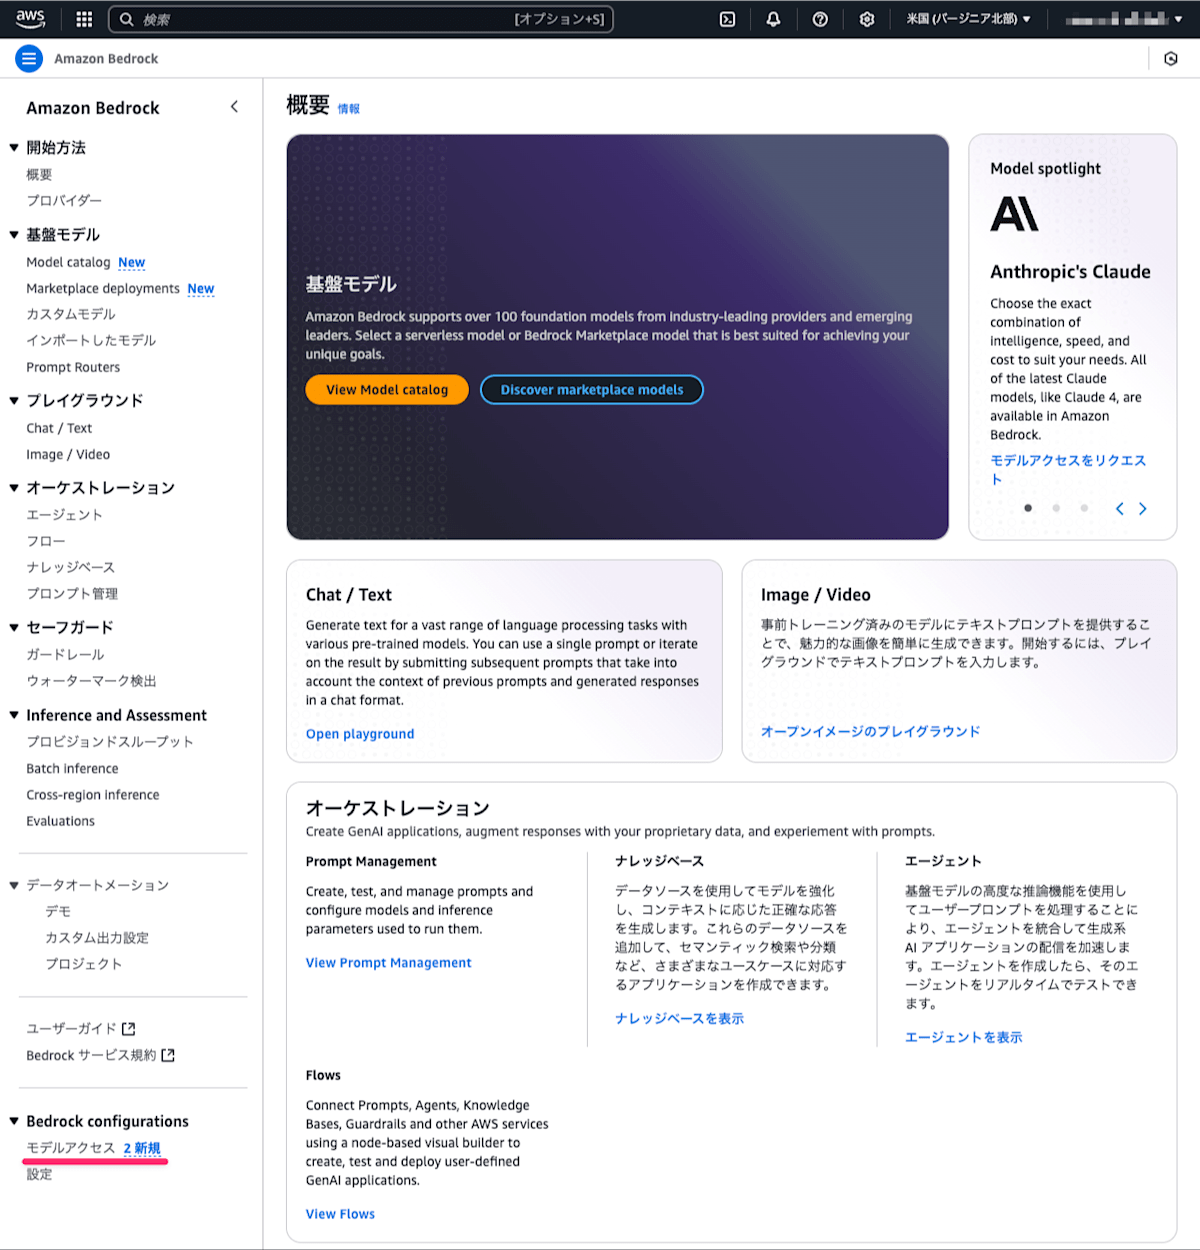
Task: Open the settings gear in top bar
Action: click(x=867, y=19)
